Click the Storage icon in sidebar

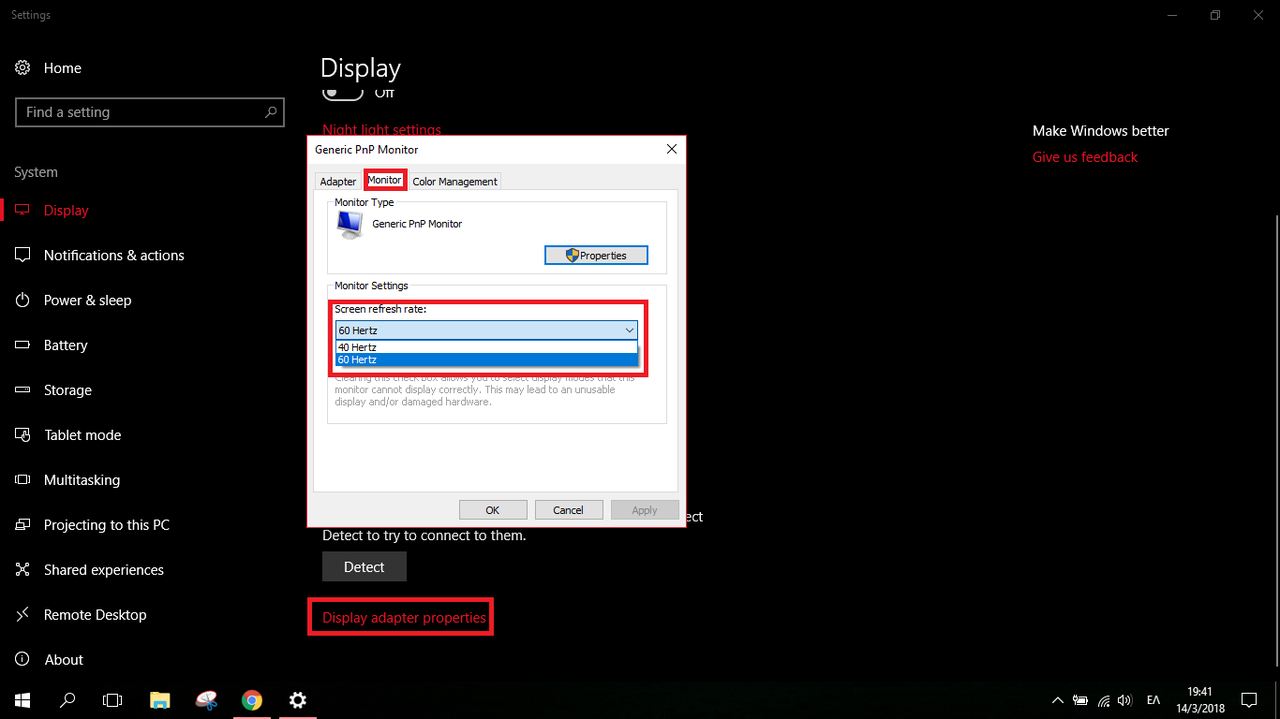[23, 390]
